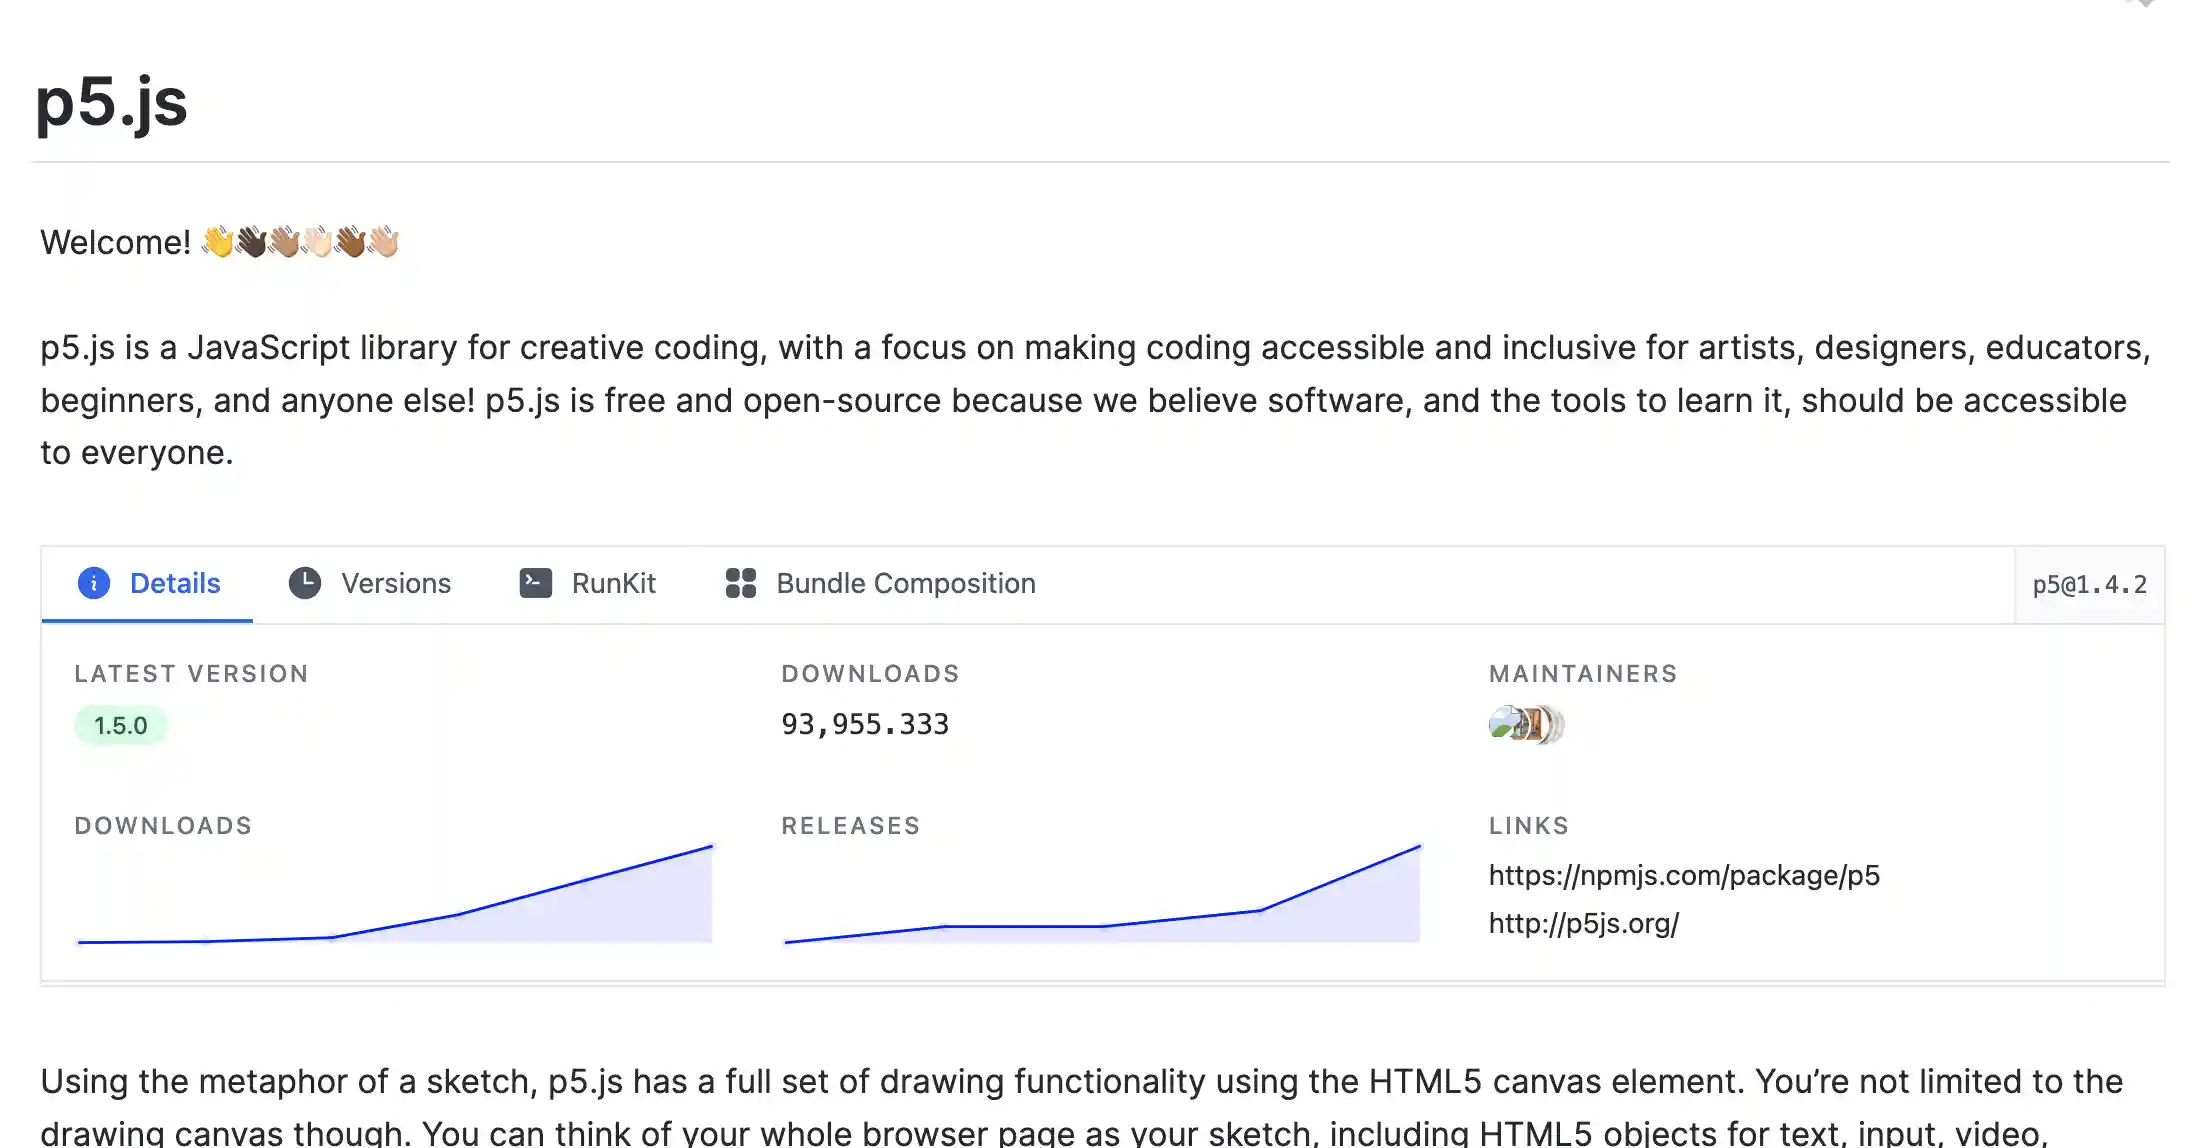The image size is (2202, 1148).
Task: Open the http://p5js.org/ link
Action: pos(1584,923)
